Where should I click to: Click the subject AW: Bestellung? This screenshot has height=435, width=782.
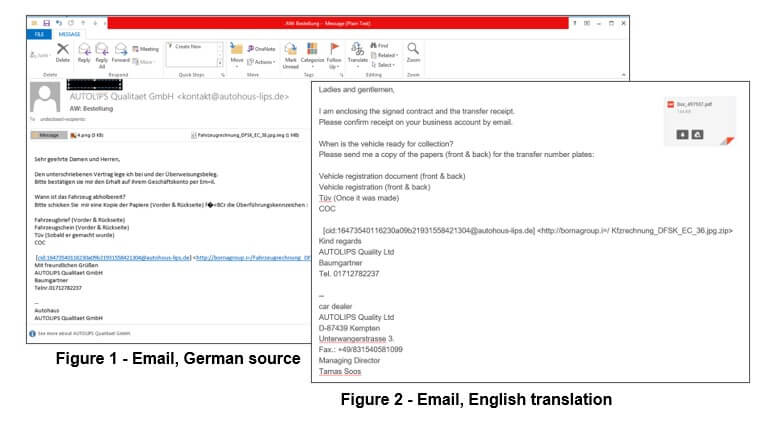point(91,109)
